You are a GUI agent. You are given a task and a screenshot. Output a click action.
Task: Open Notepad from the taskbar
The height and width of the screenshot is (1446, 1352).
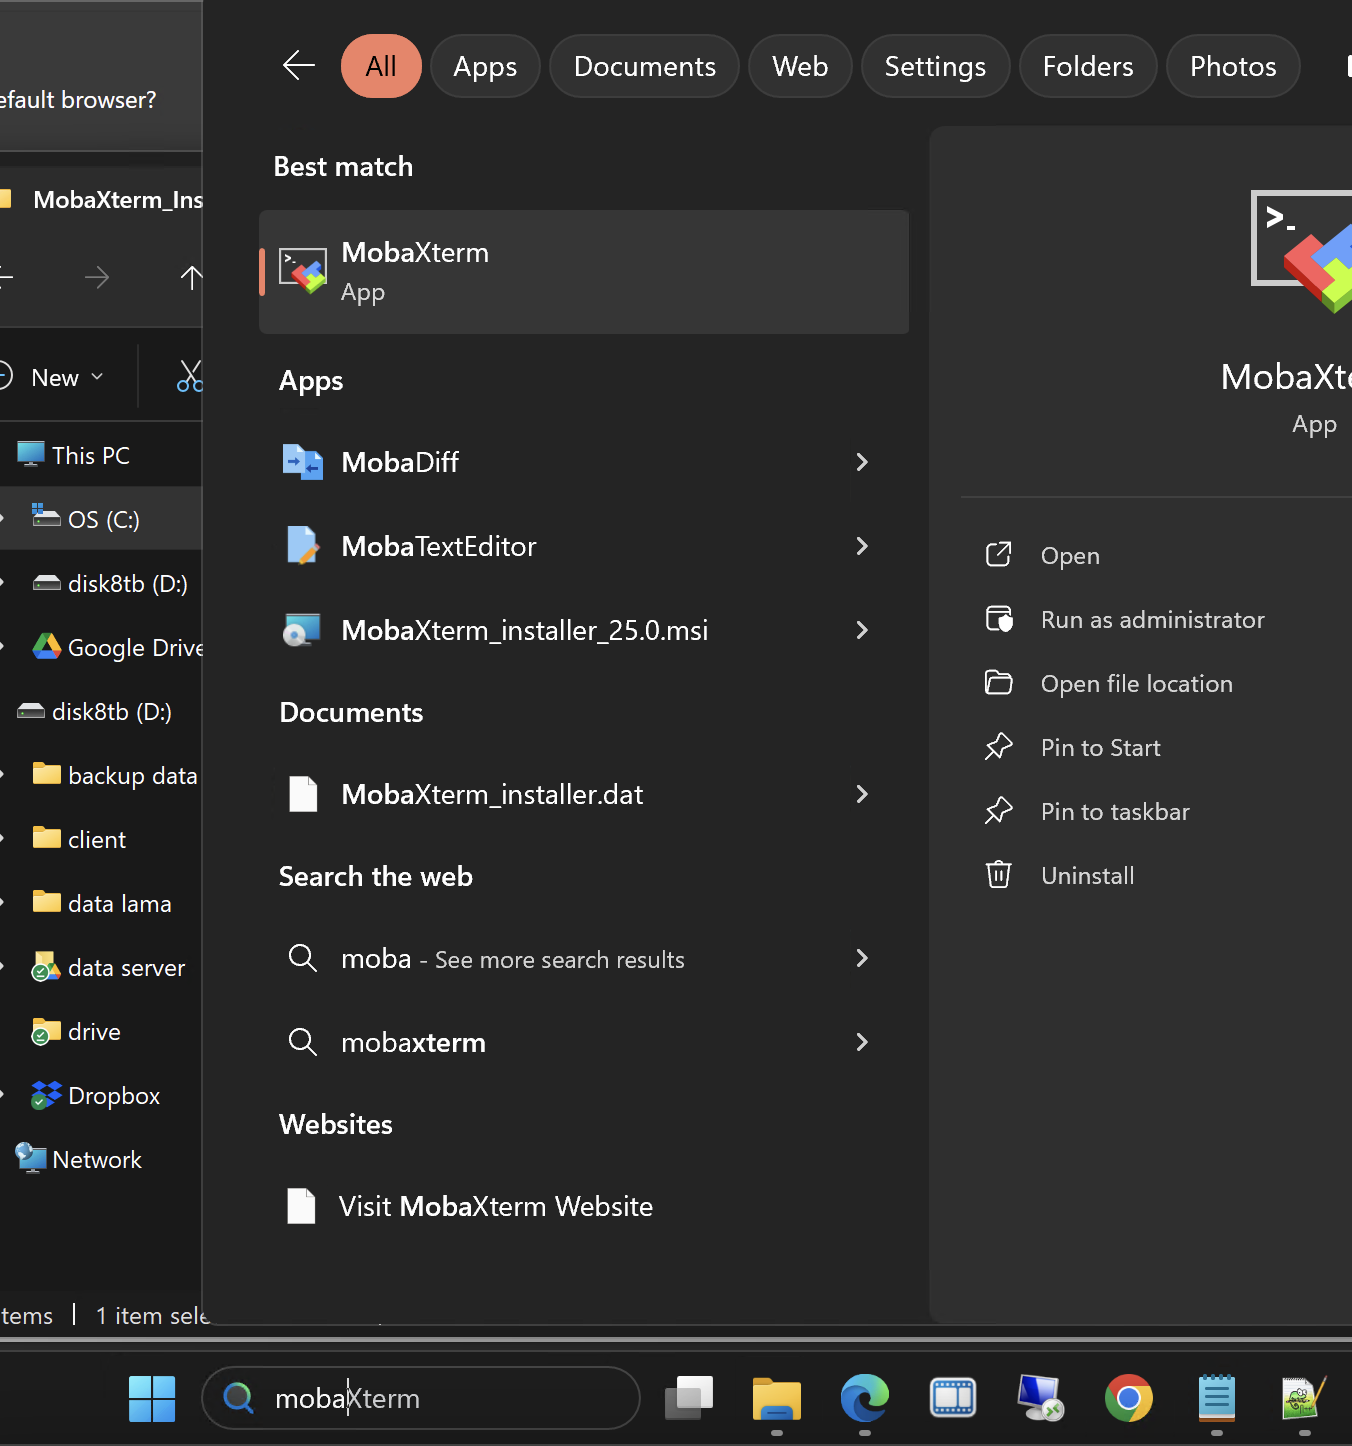[1217, 1398]
